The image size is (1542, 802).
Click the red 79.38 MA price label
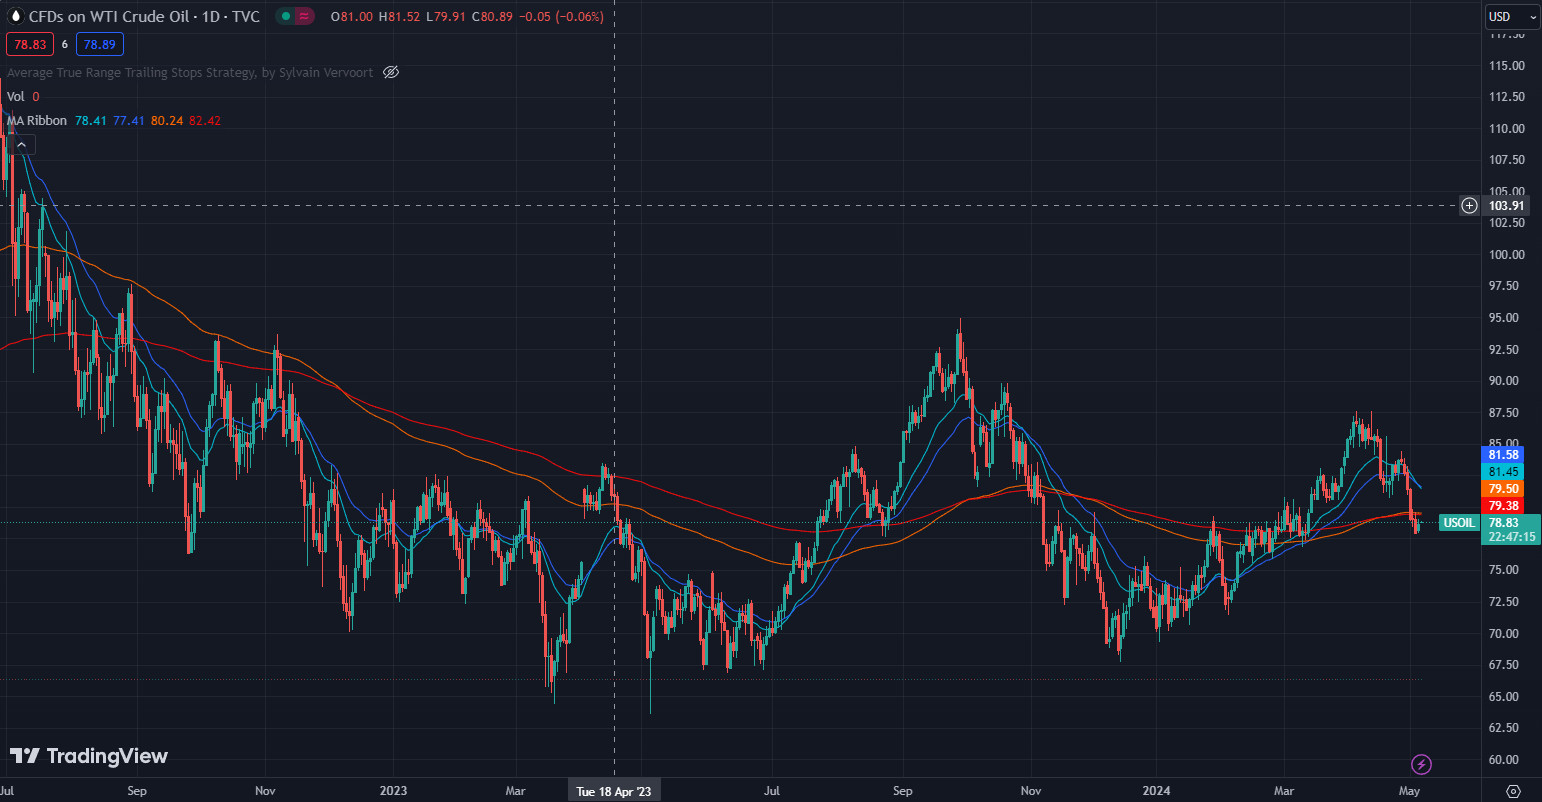click(x=1504, y=506)
